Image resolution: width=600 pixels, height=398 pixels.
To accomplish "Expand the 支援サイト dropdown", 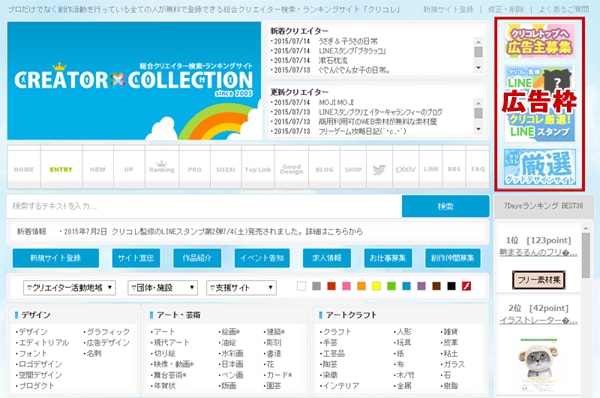I will point(241,287).
